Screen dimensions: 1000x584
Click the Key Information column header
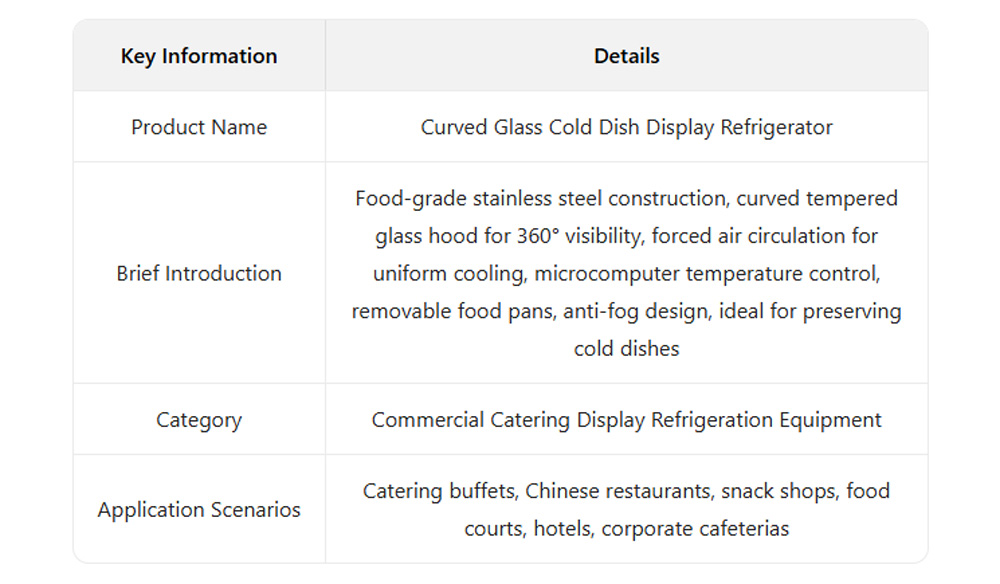click(x=199, y=56)
